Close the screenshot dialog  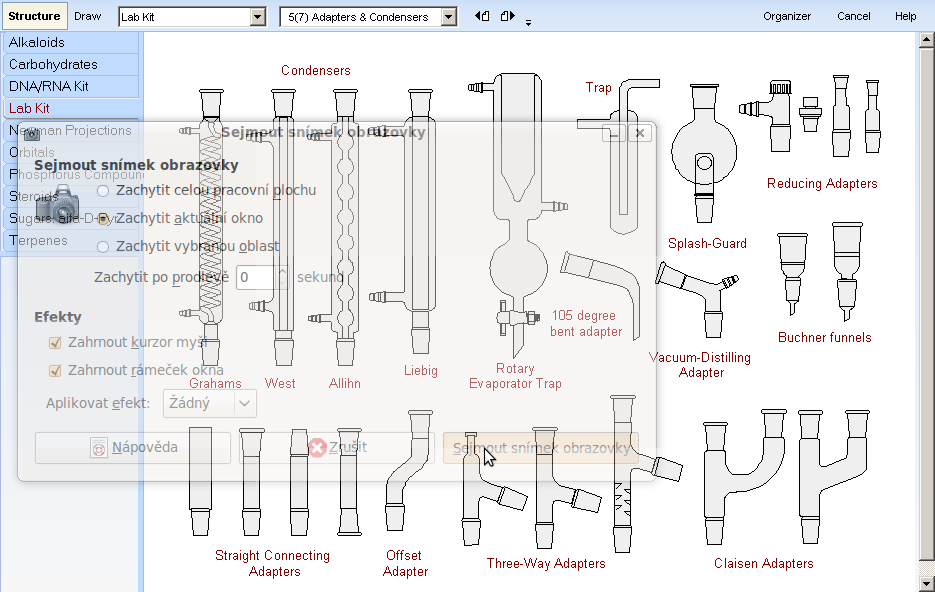[x=640, y=133]
